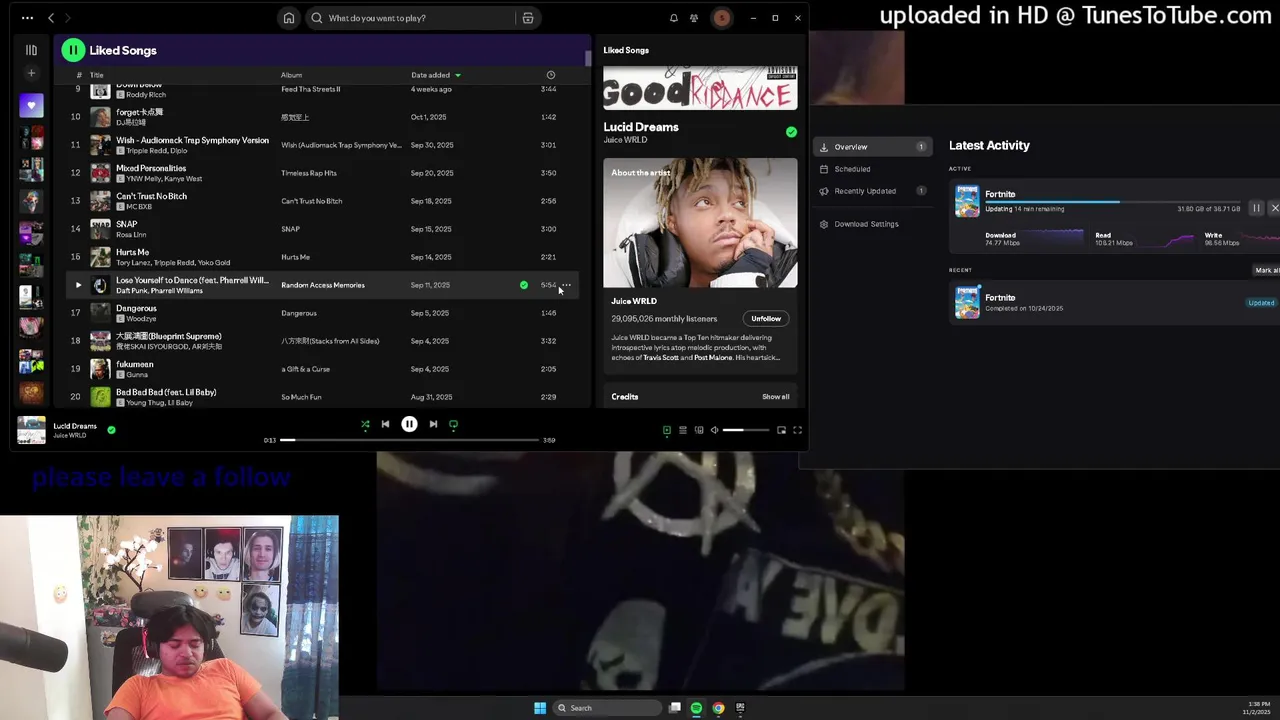Open more options for Lose Yourself to Dance
This screenshot has height=720, width=1280.
tap(566, 285)
